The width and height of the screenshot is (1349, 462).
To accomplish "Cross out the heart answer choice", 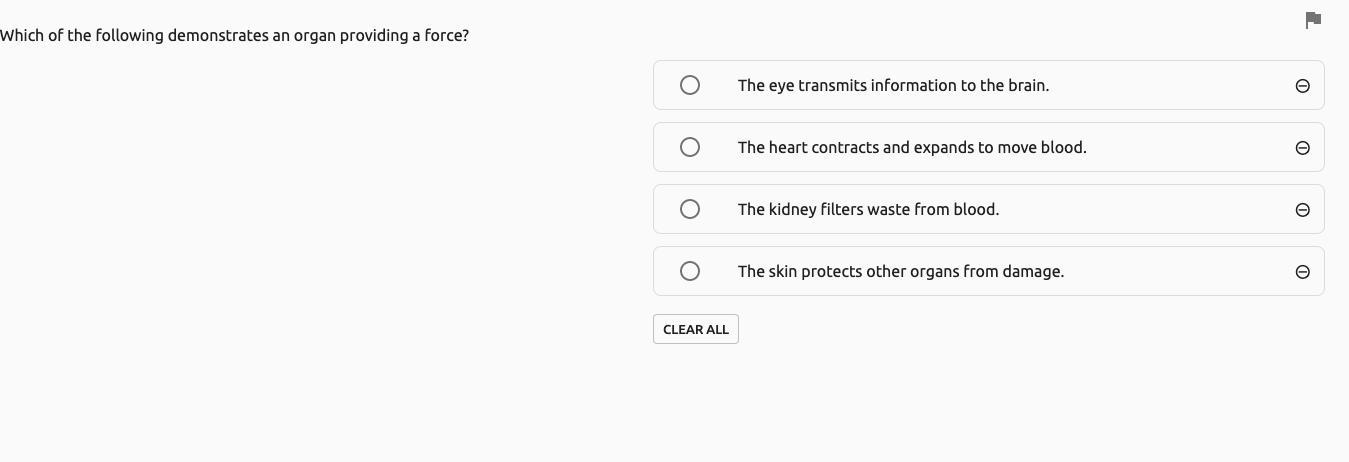I will (1302, 148).
